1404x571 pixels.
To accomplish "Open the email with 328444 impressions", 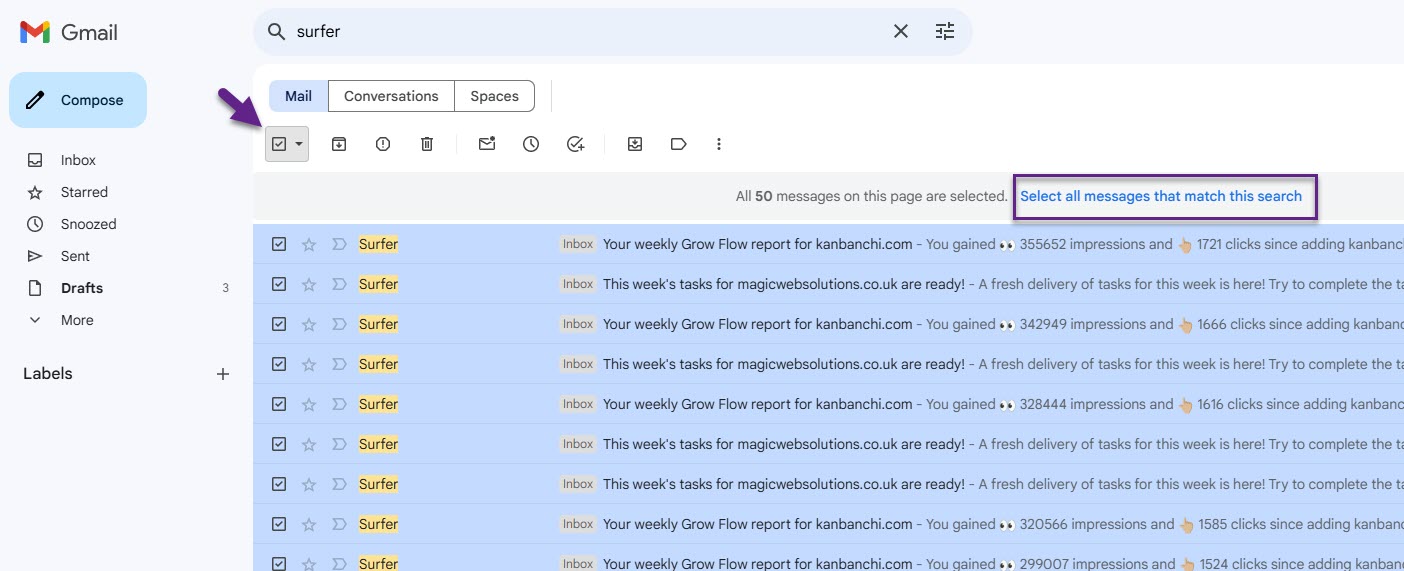I will 828,404.
